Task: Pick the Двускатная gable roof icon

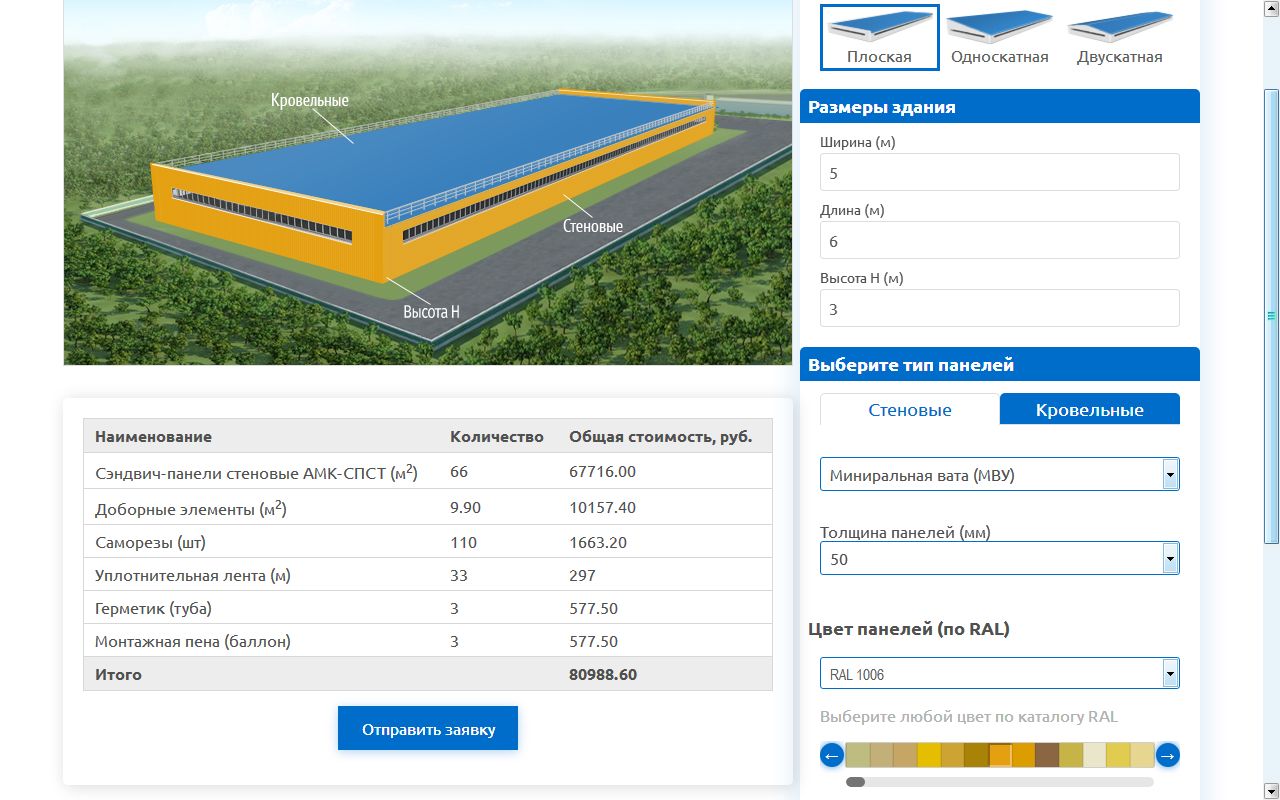Action: tap(1119, 37)
